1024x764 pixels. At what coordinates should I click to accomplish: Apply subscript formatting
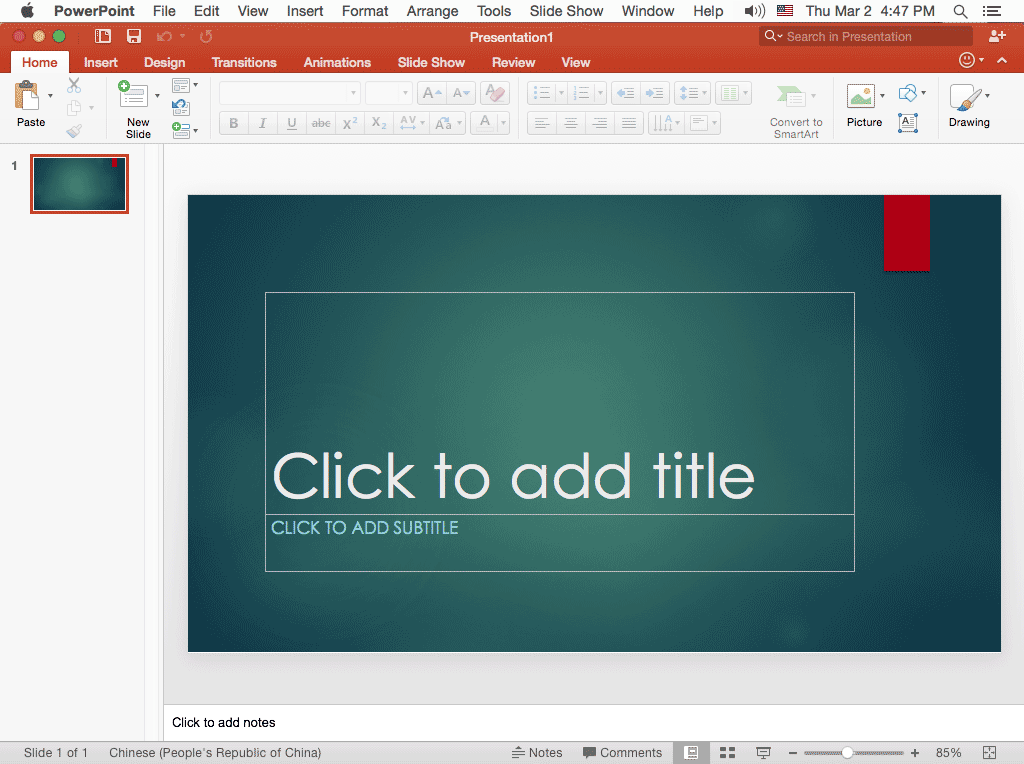point(379,123)
